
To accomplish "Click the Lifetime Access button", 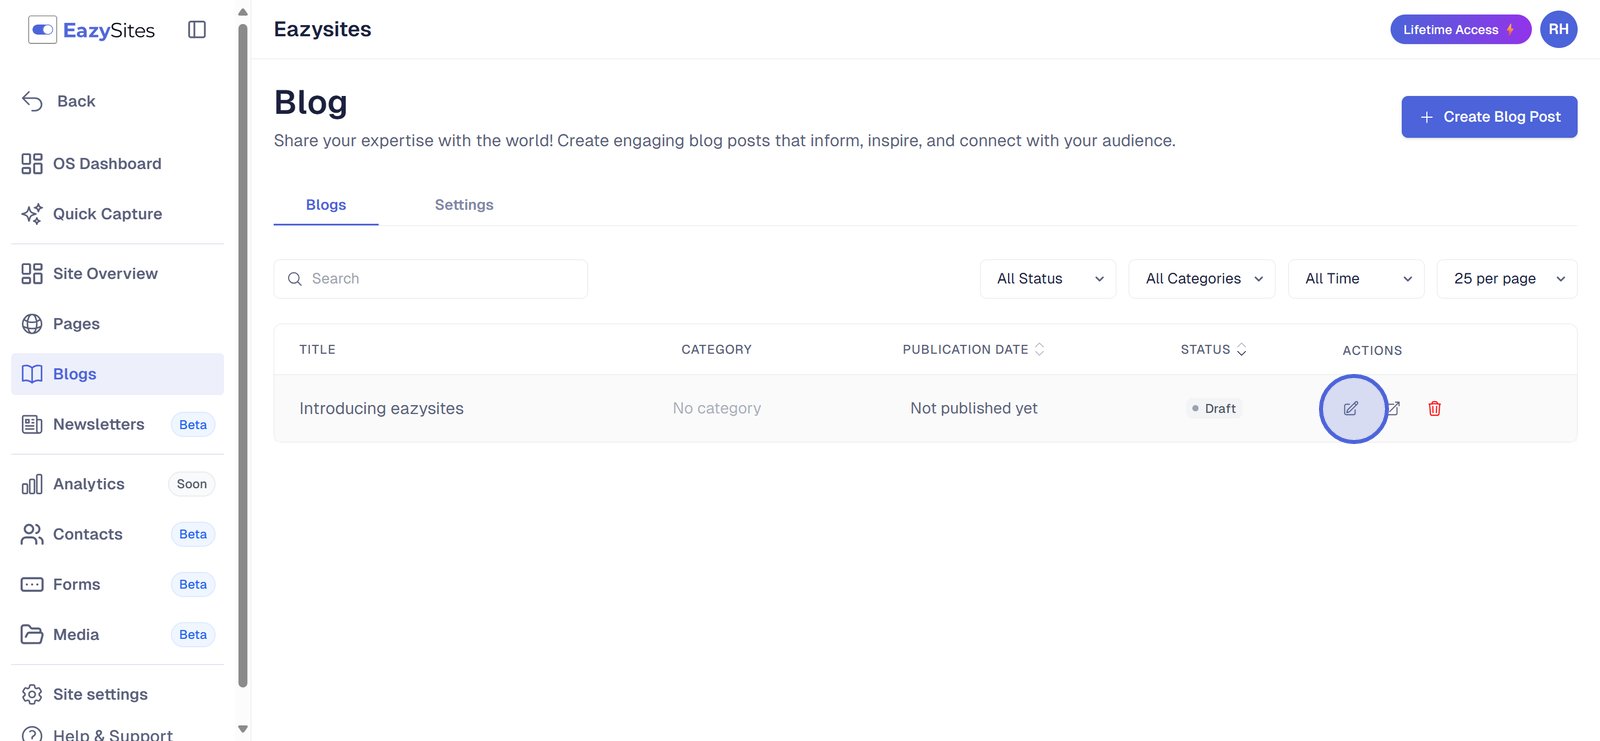I will tap(1459, 29).
